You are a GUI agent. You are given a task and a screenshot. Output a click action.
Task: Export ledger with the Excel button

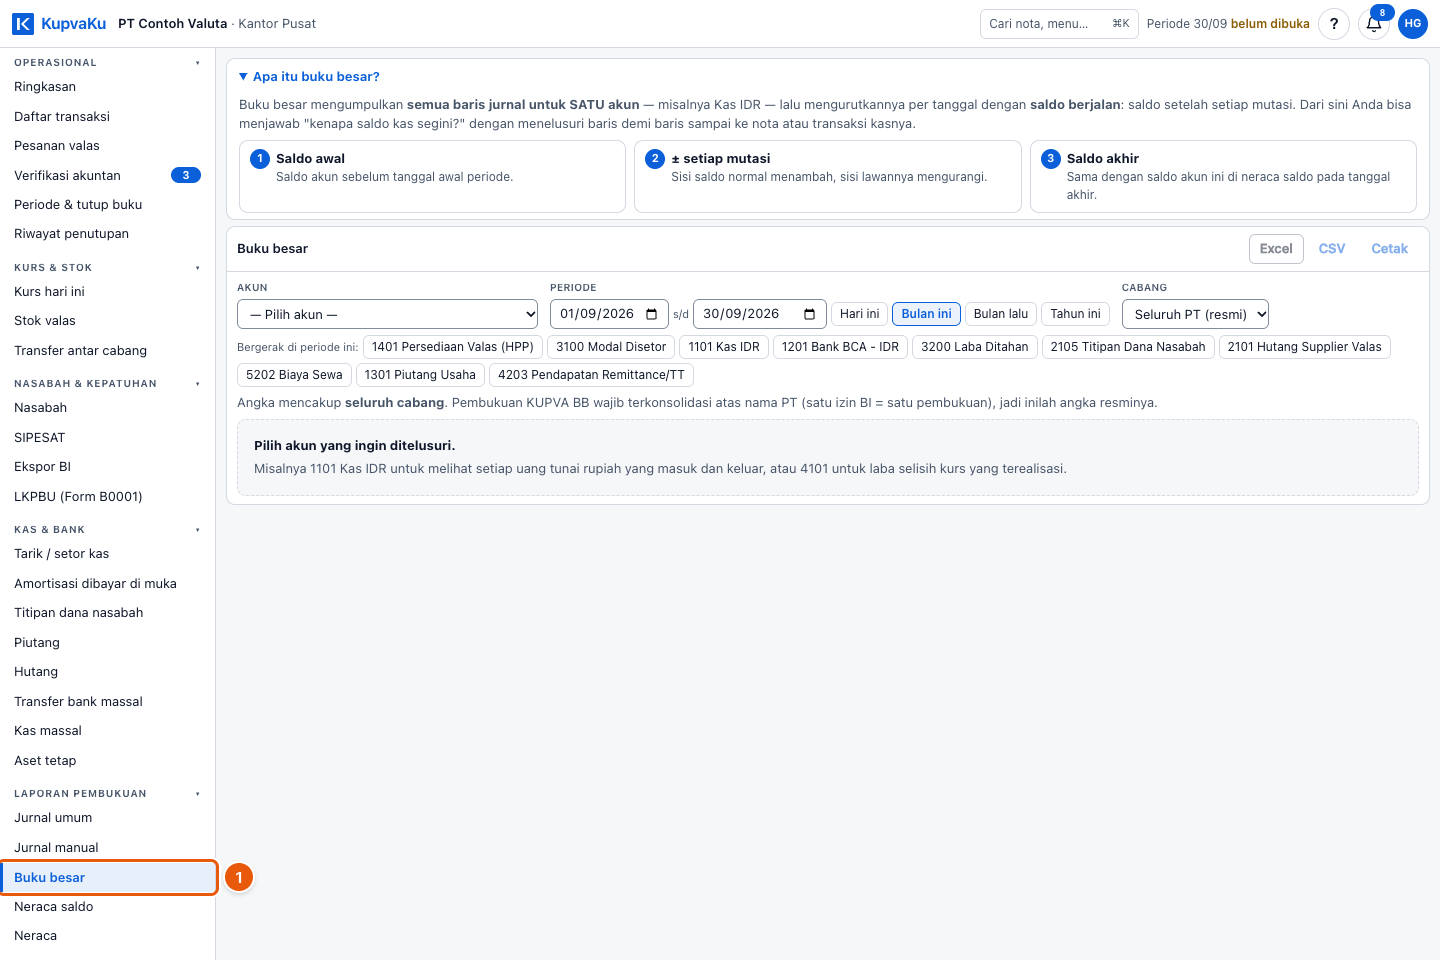pos(1276,249)
